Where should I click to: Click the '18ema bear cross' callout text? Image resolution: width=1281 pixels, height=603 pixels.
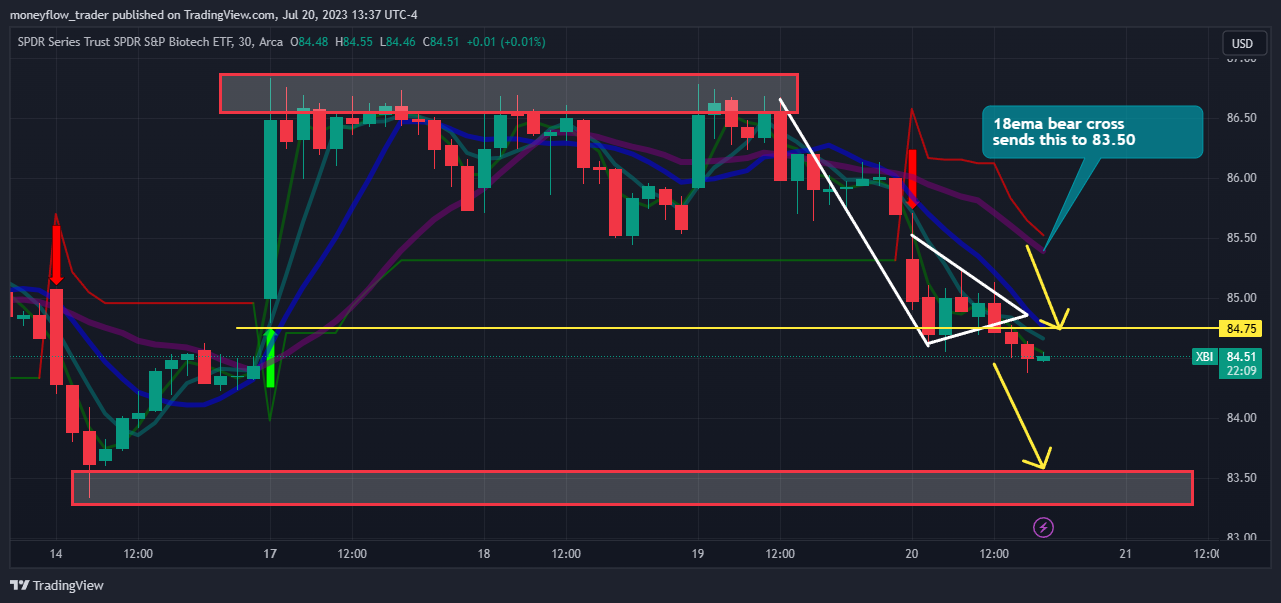pos(1064,132)
